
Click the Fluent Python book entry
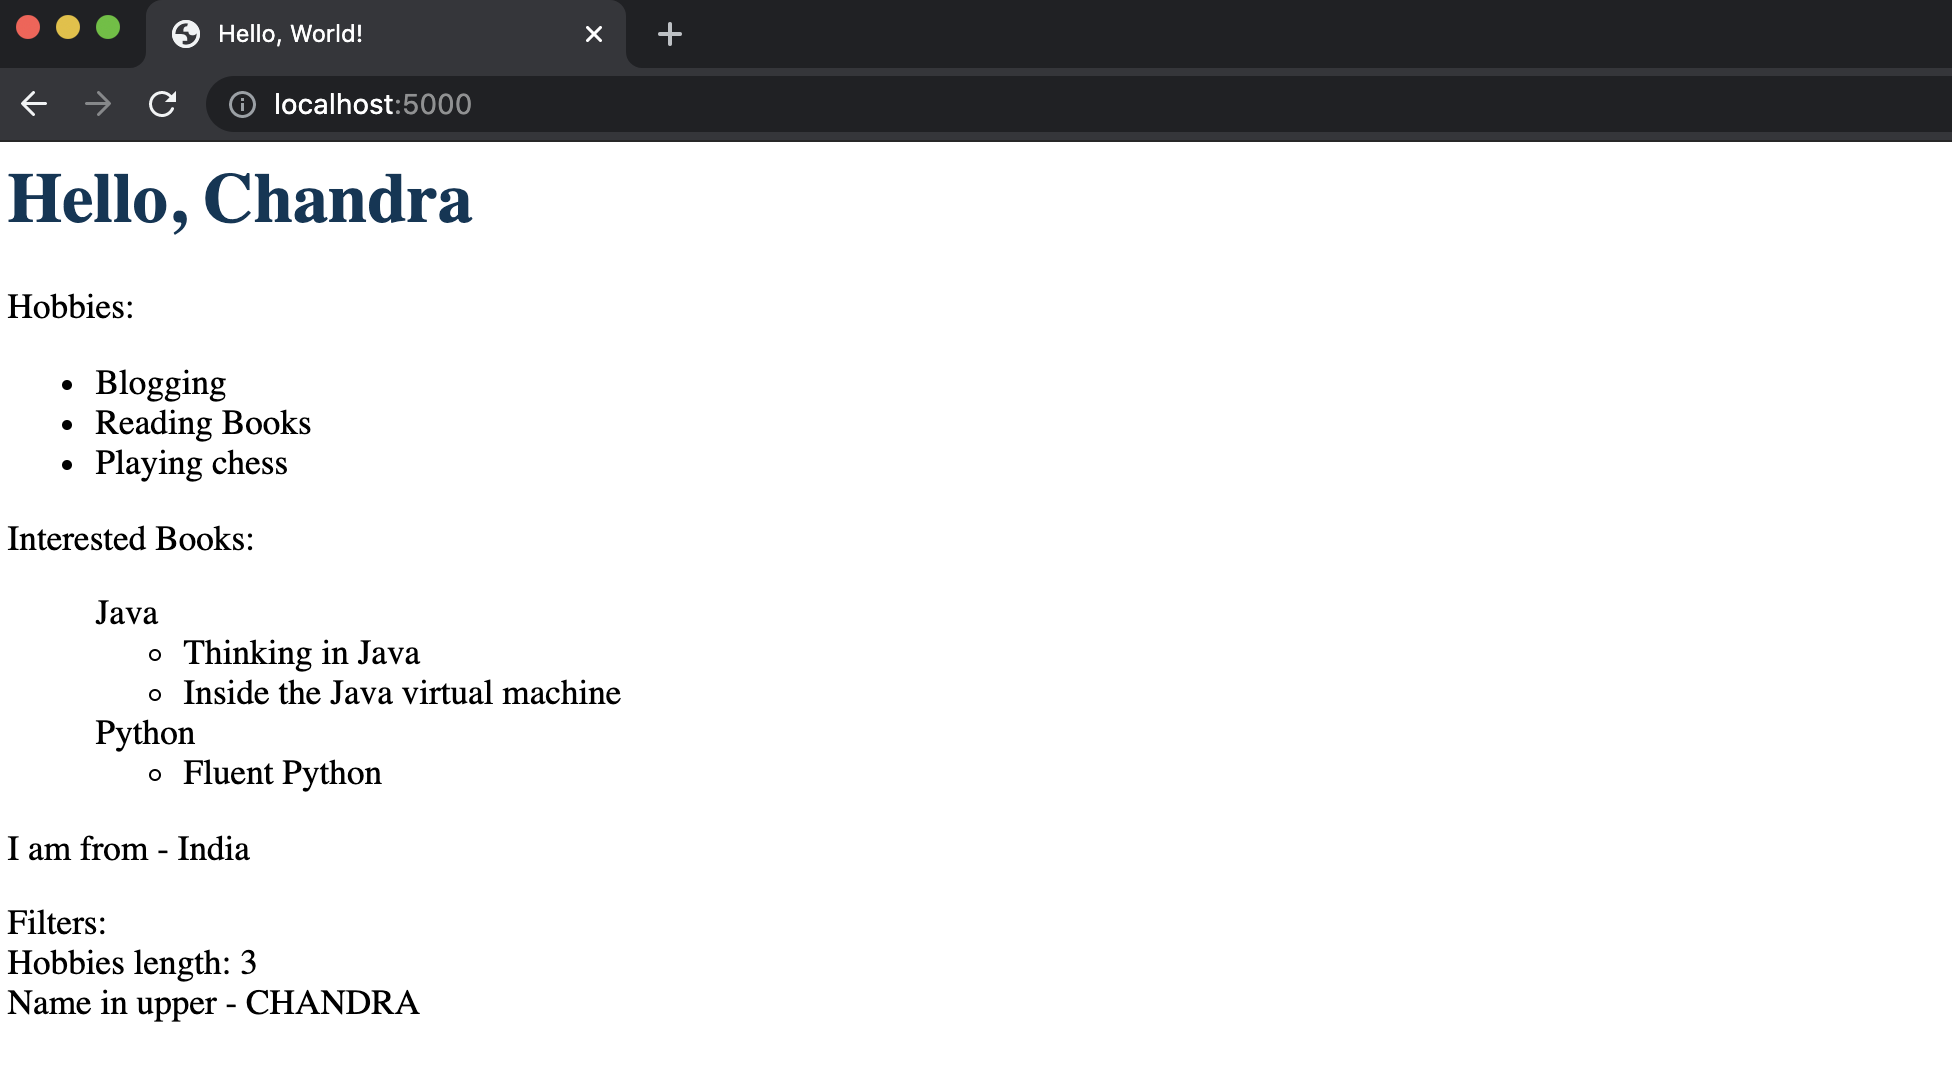[x=282, y=773]
